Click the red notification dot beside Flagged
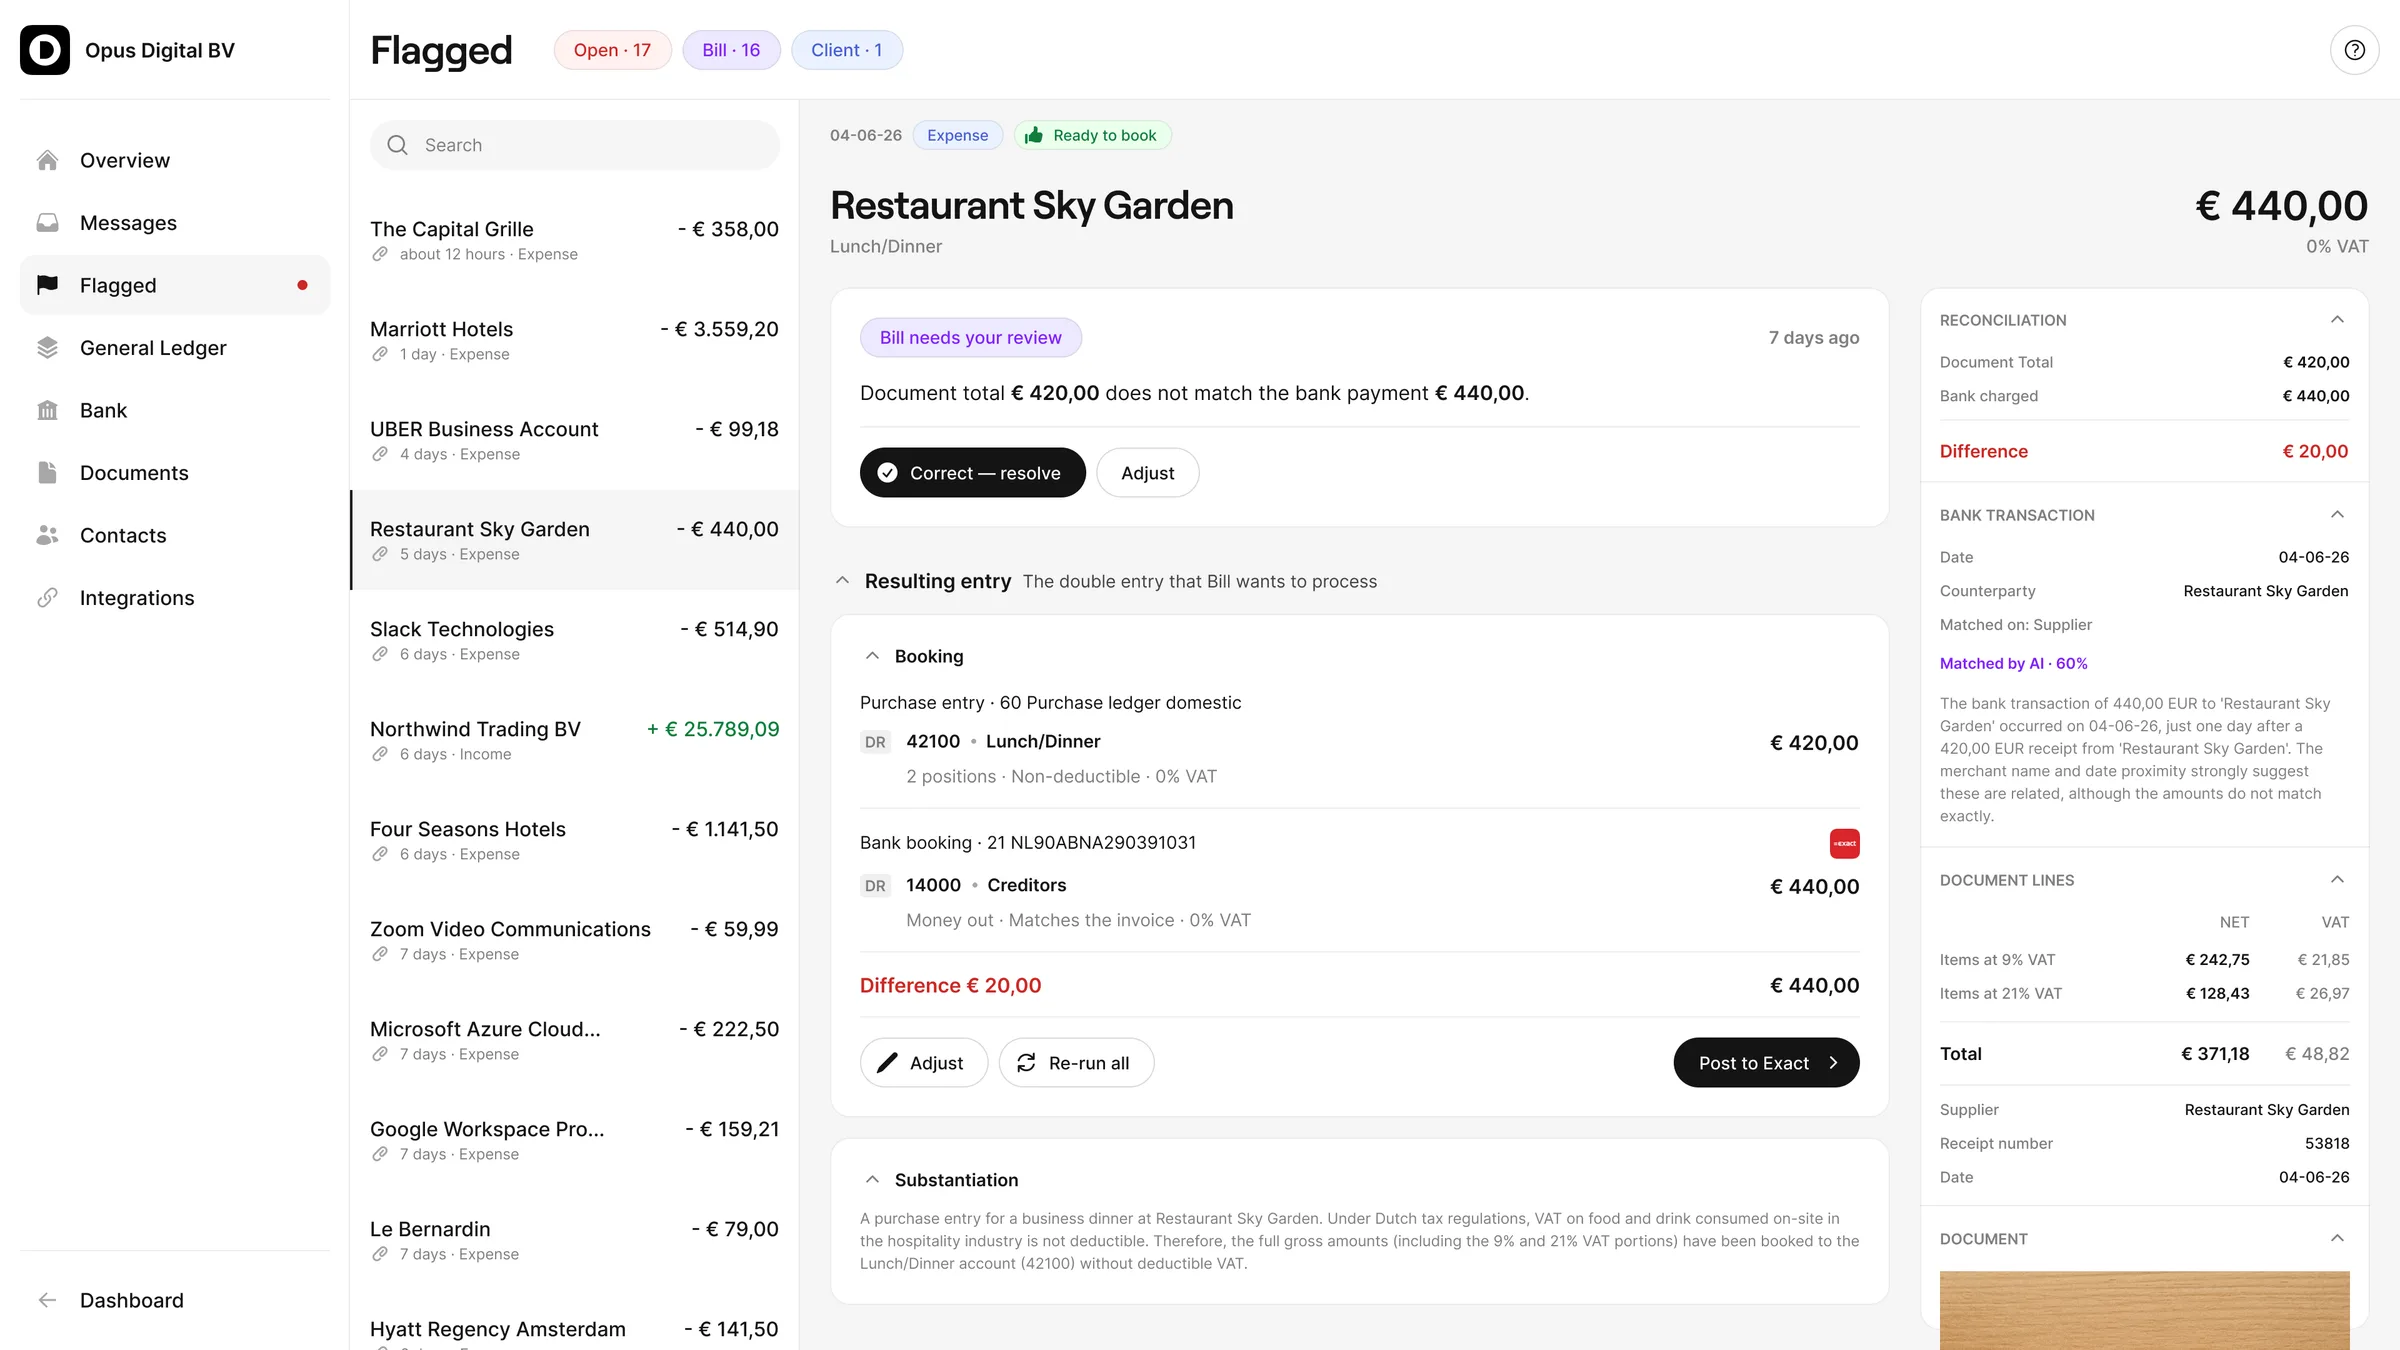2400x1350 pixels. 302,285
